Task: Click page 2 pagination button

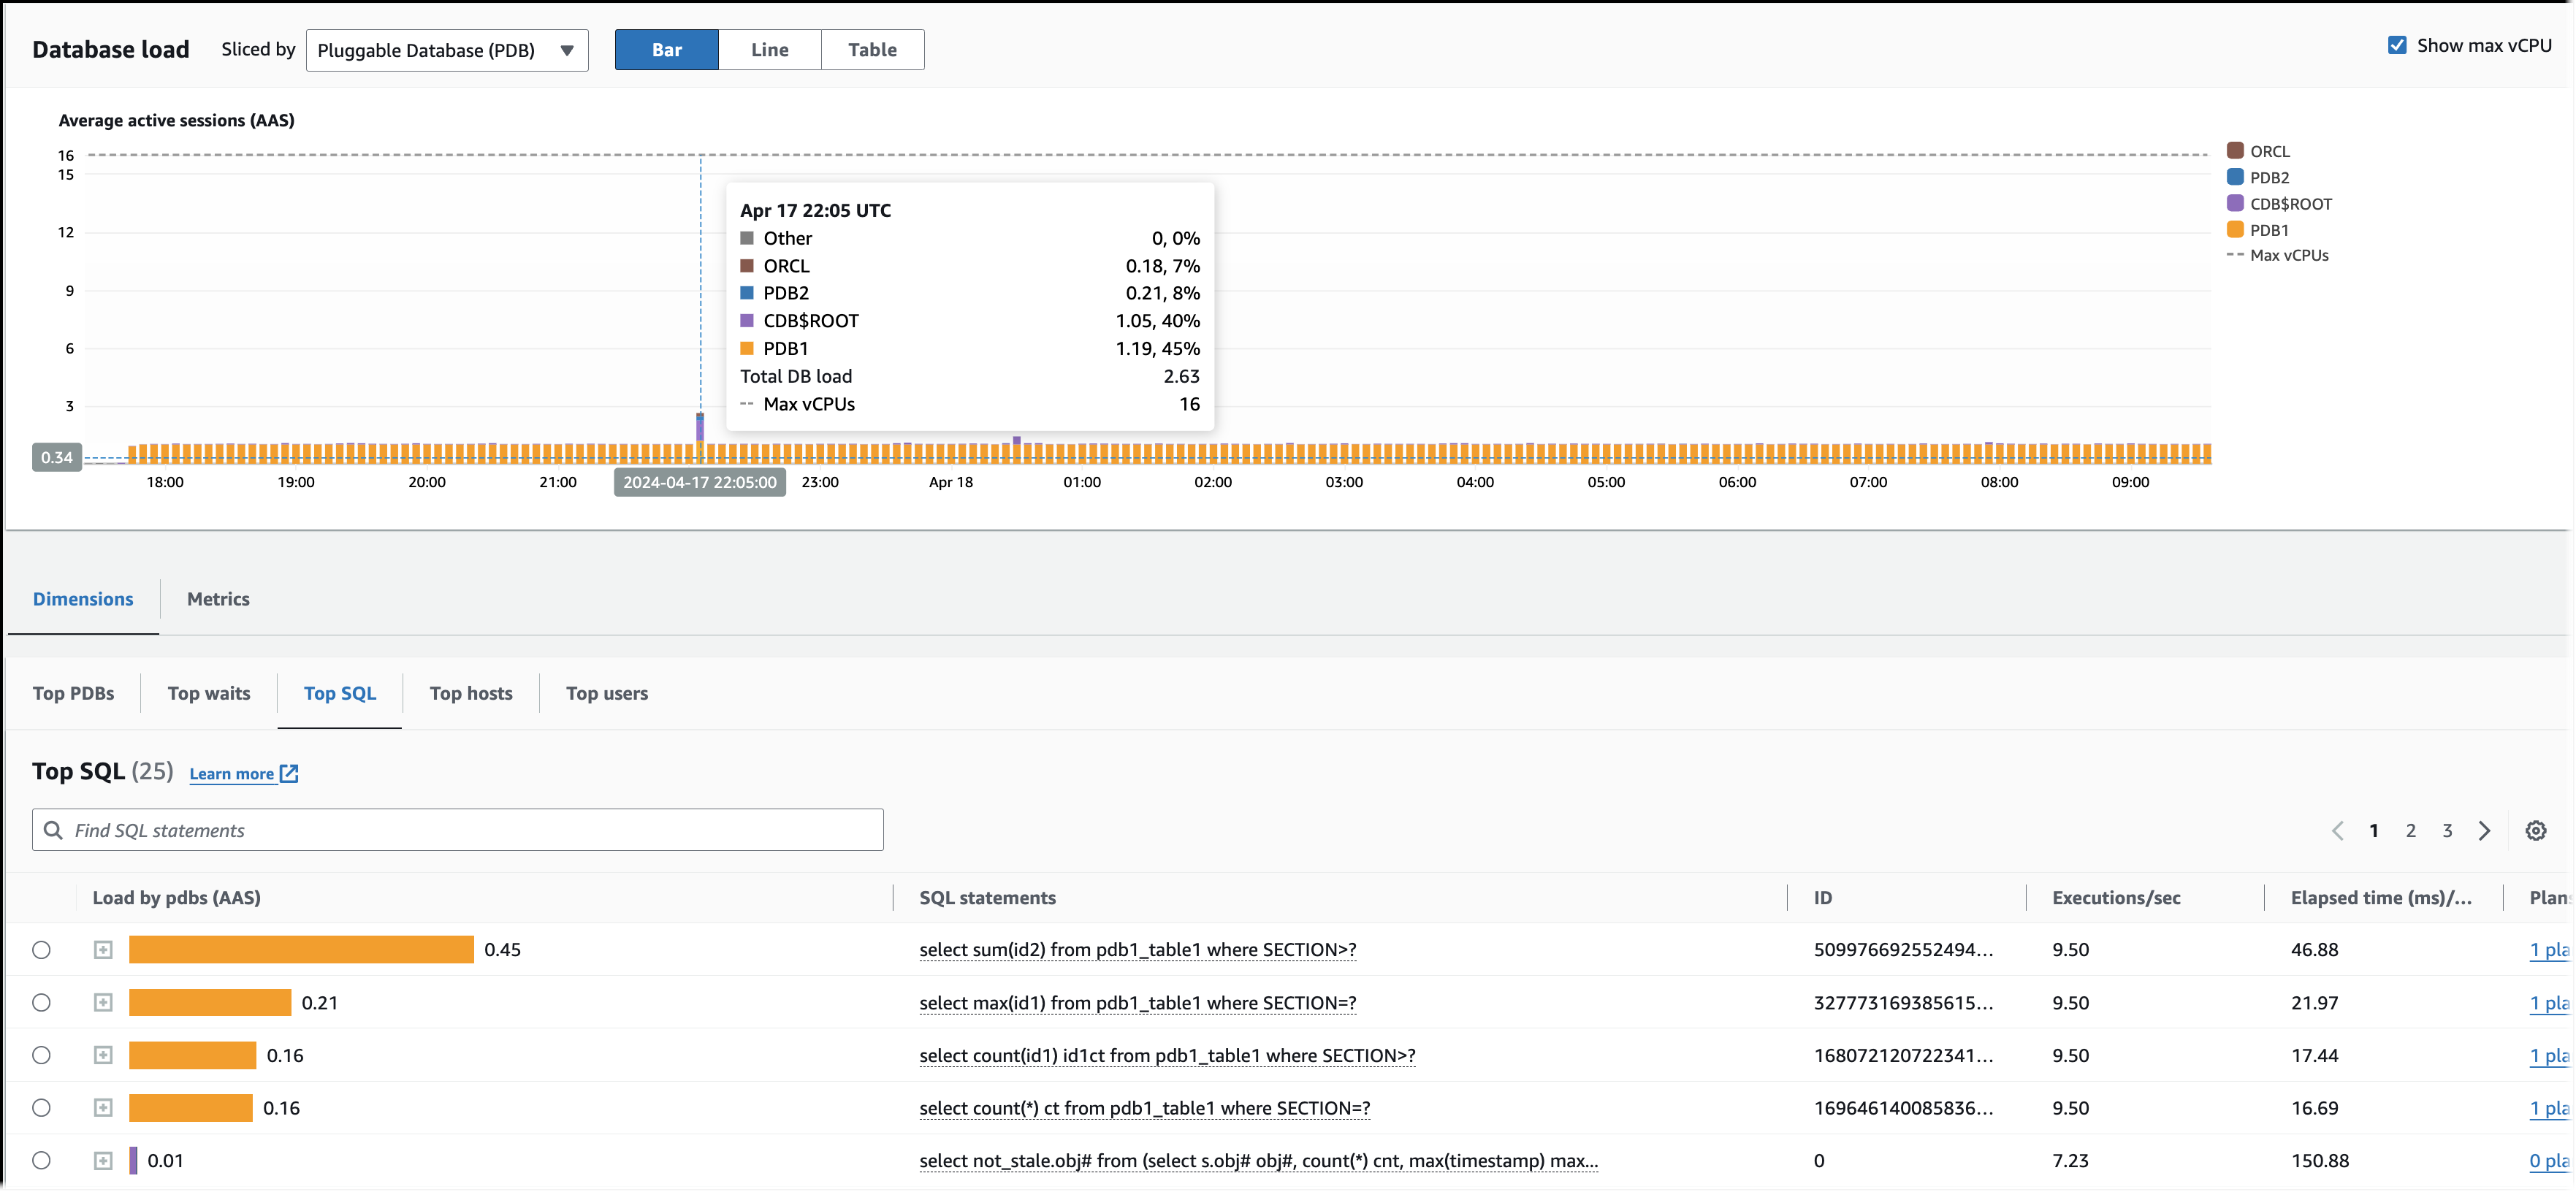Action: click(2412, 829)
